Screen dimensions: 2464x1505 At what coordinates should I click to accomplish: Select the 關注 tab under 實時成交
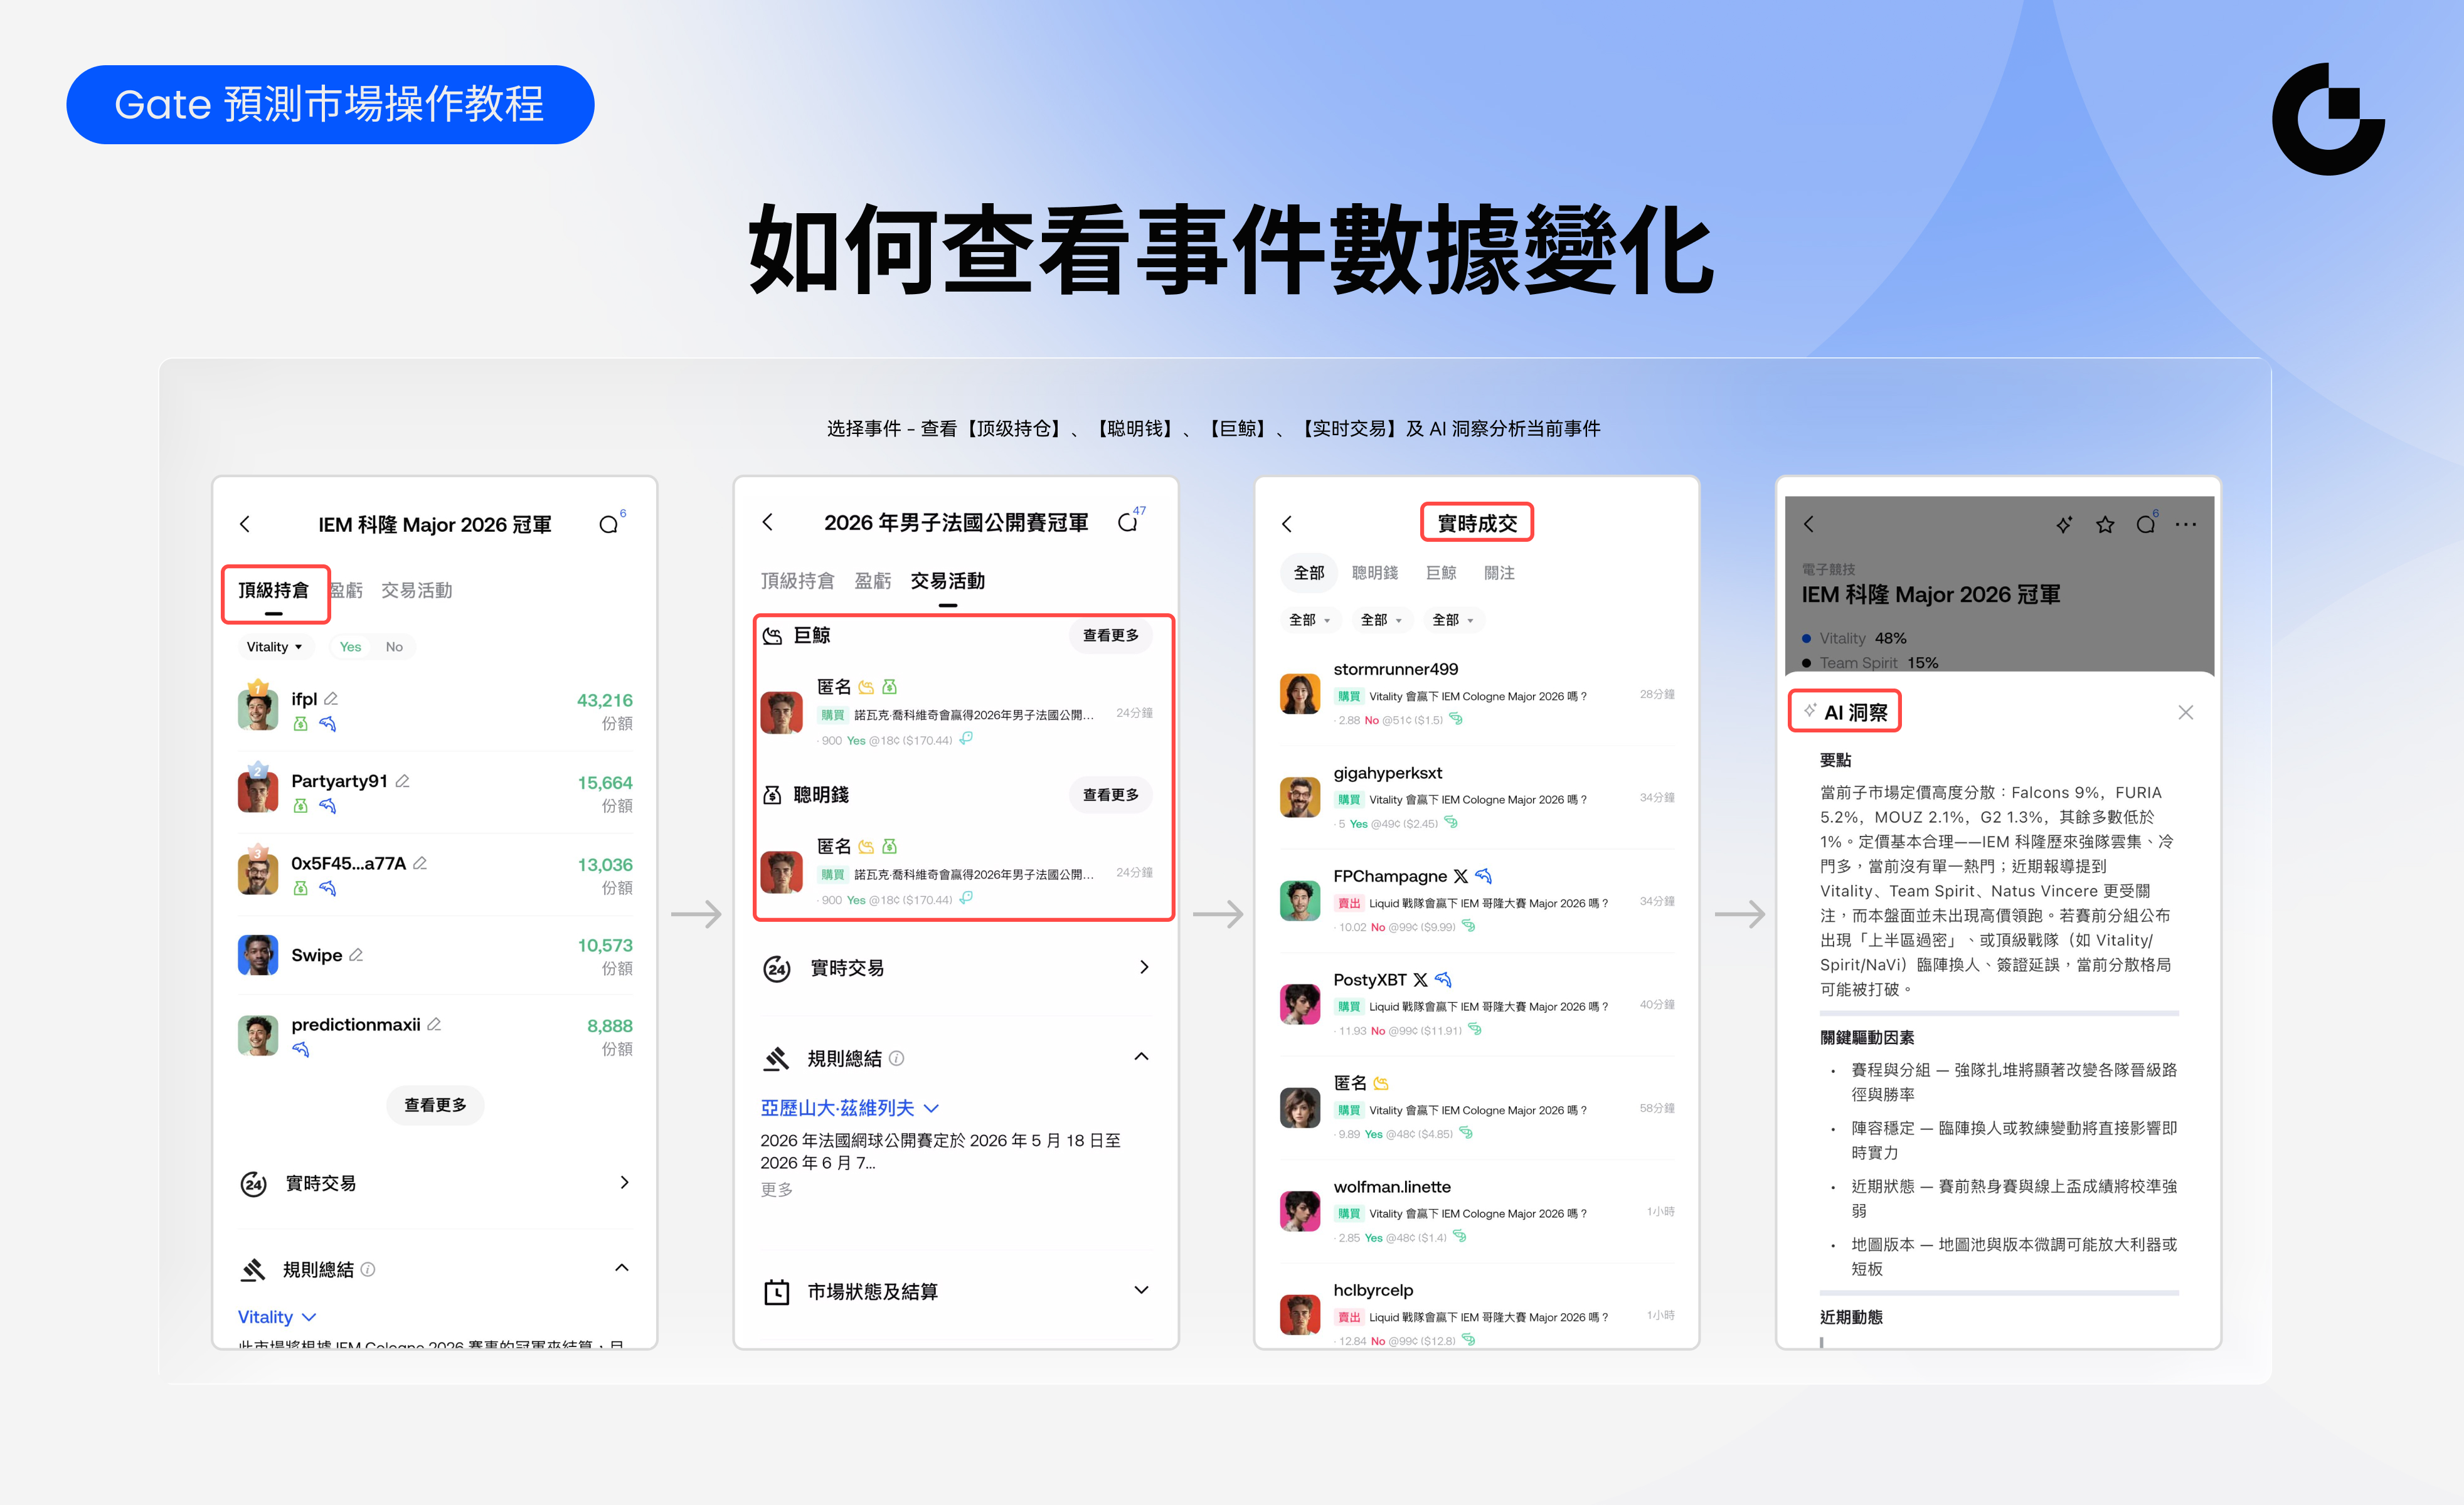1499,573
